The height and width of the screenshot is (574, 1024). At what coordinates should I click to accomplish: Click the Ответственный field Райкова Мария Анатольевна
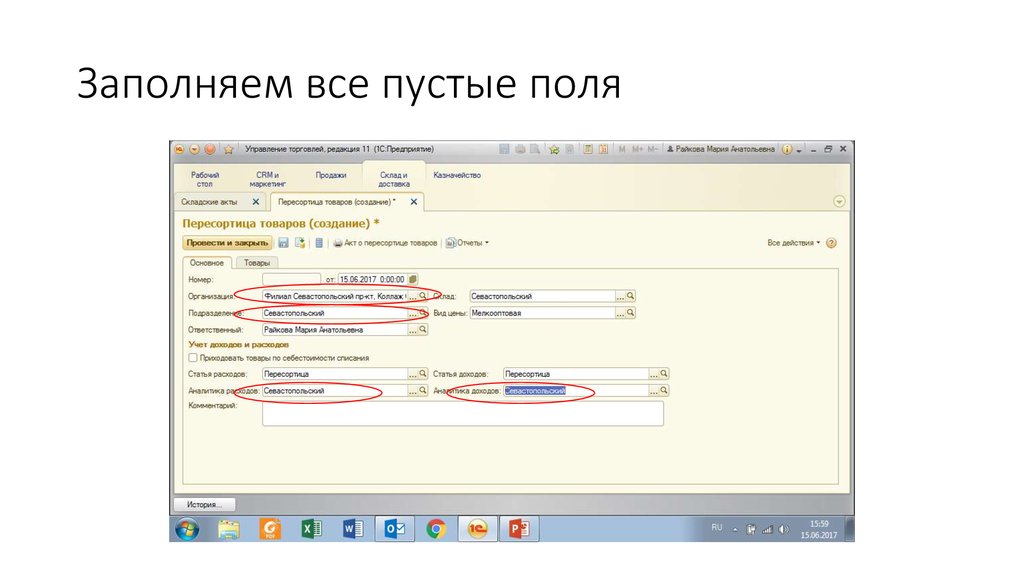click(x=335, y=330)
